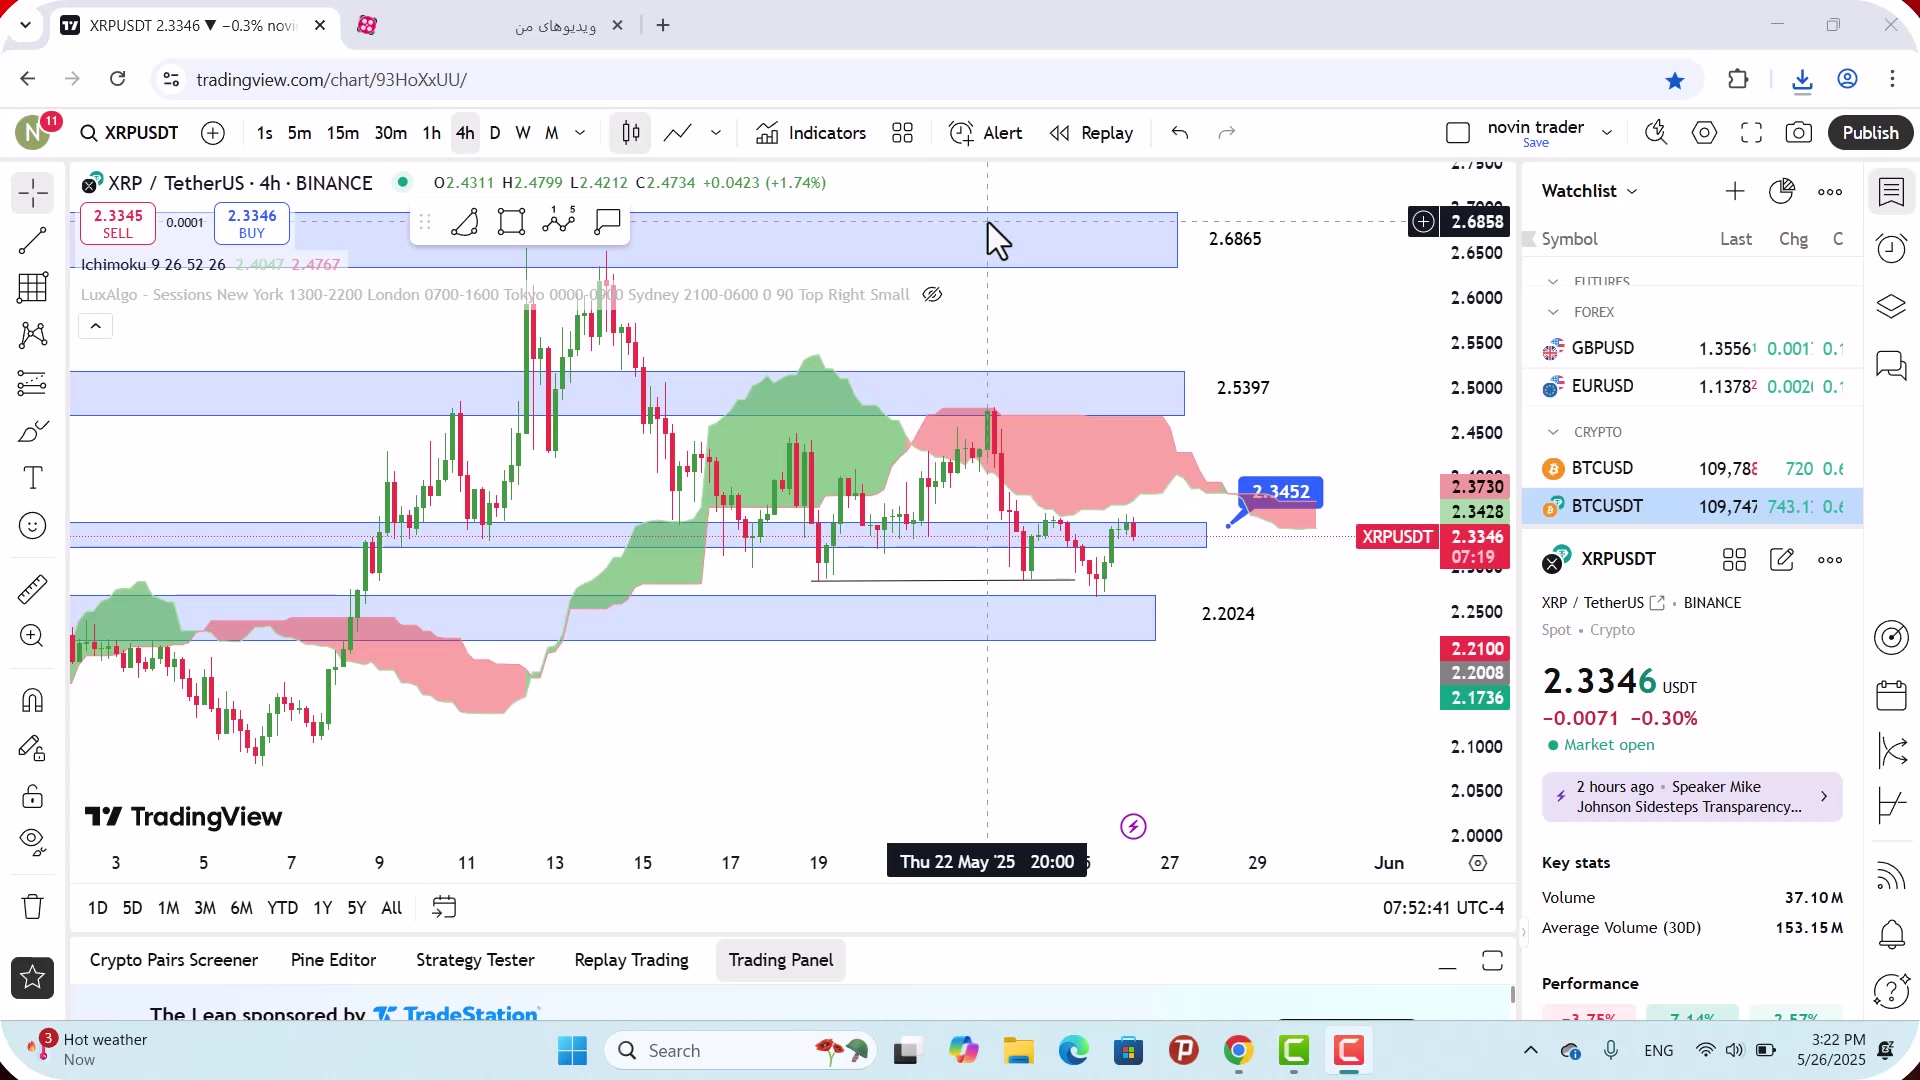1920x1080 pixels.
Task: Collapse the indicator legend arrow
Action: [x=96, y=326]
